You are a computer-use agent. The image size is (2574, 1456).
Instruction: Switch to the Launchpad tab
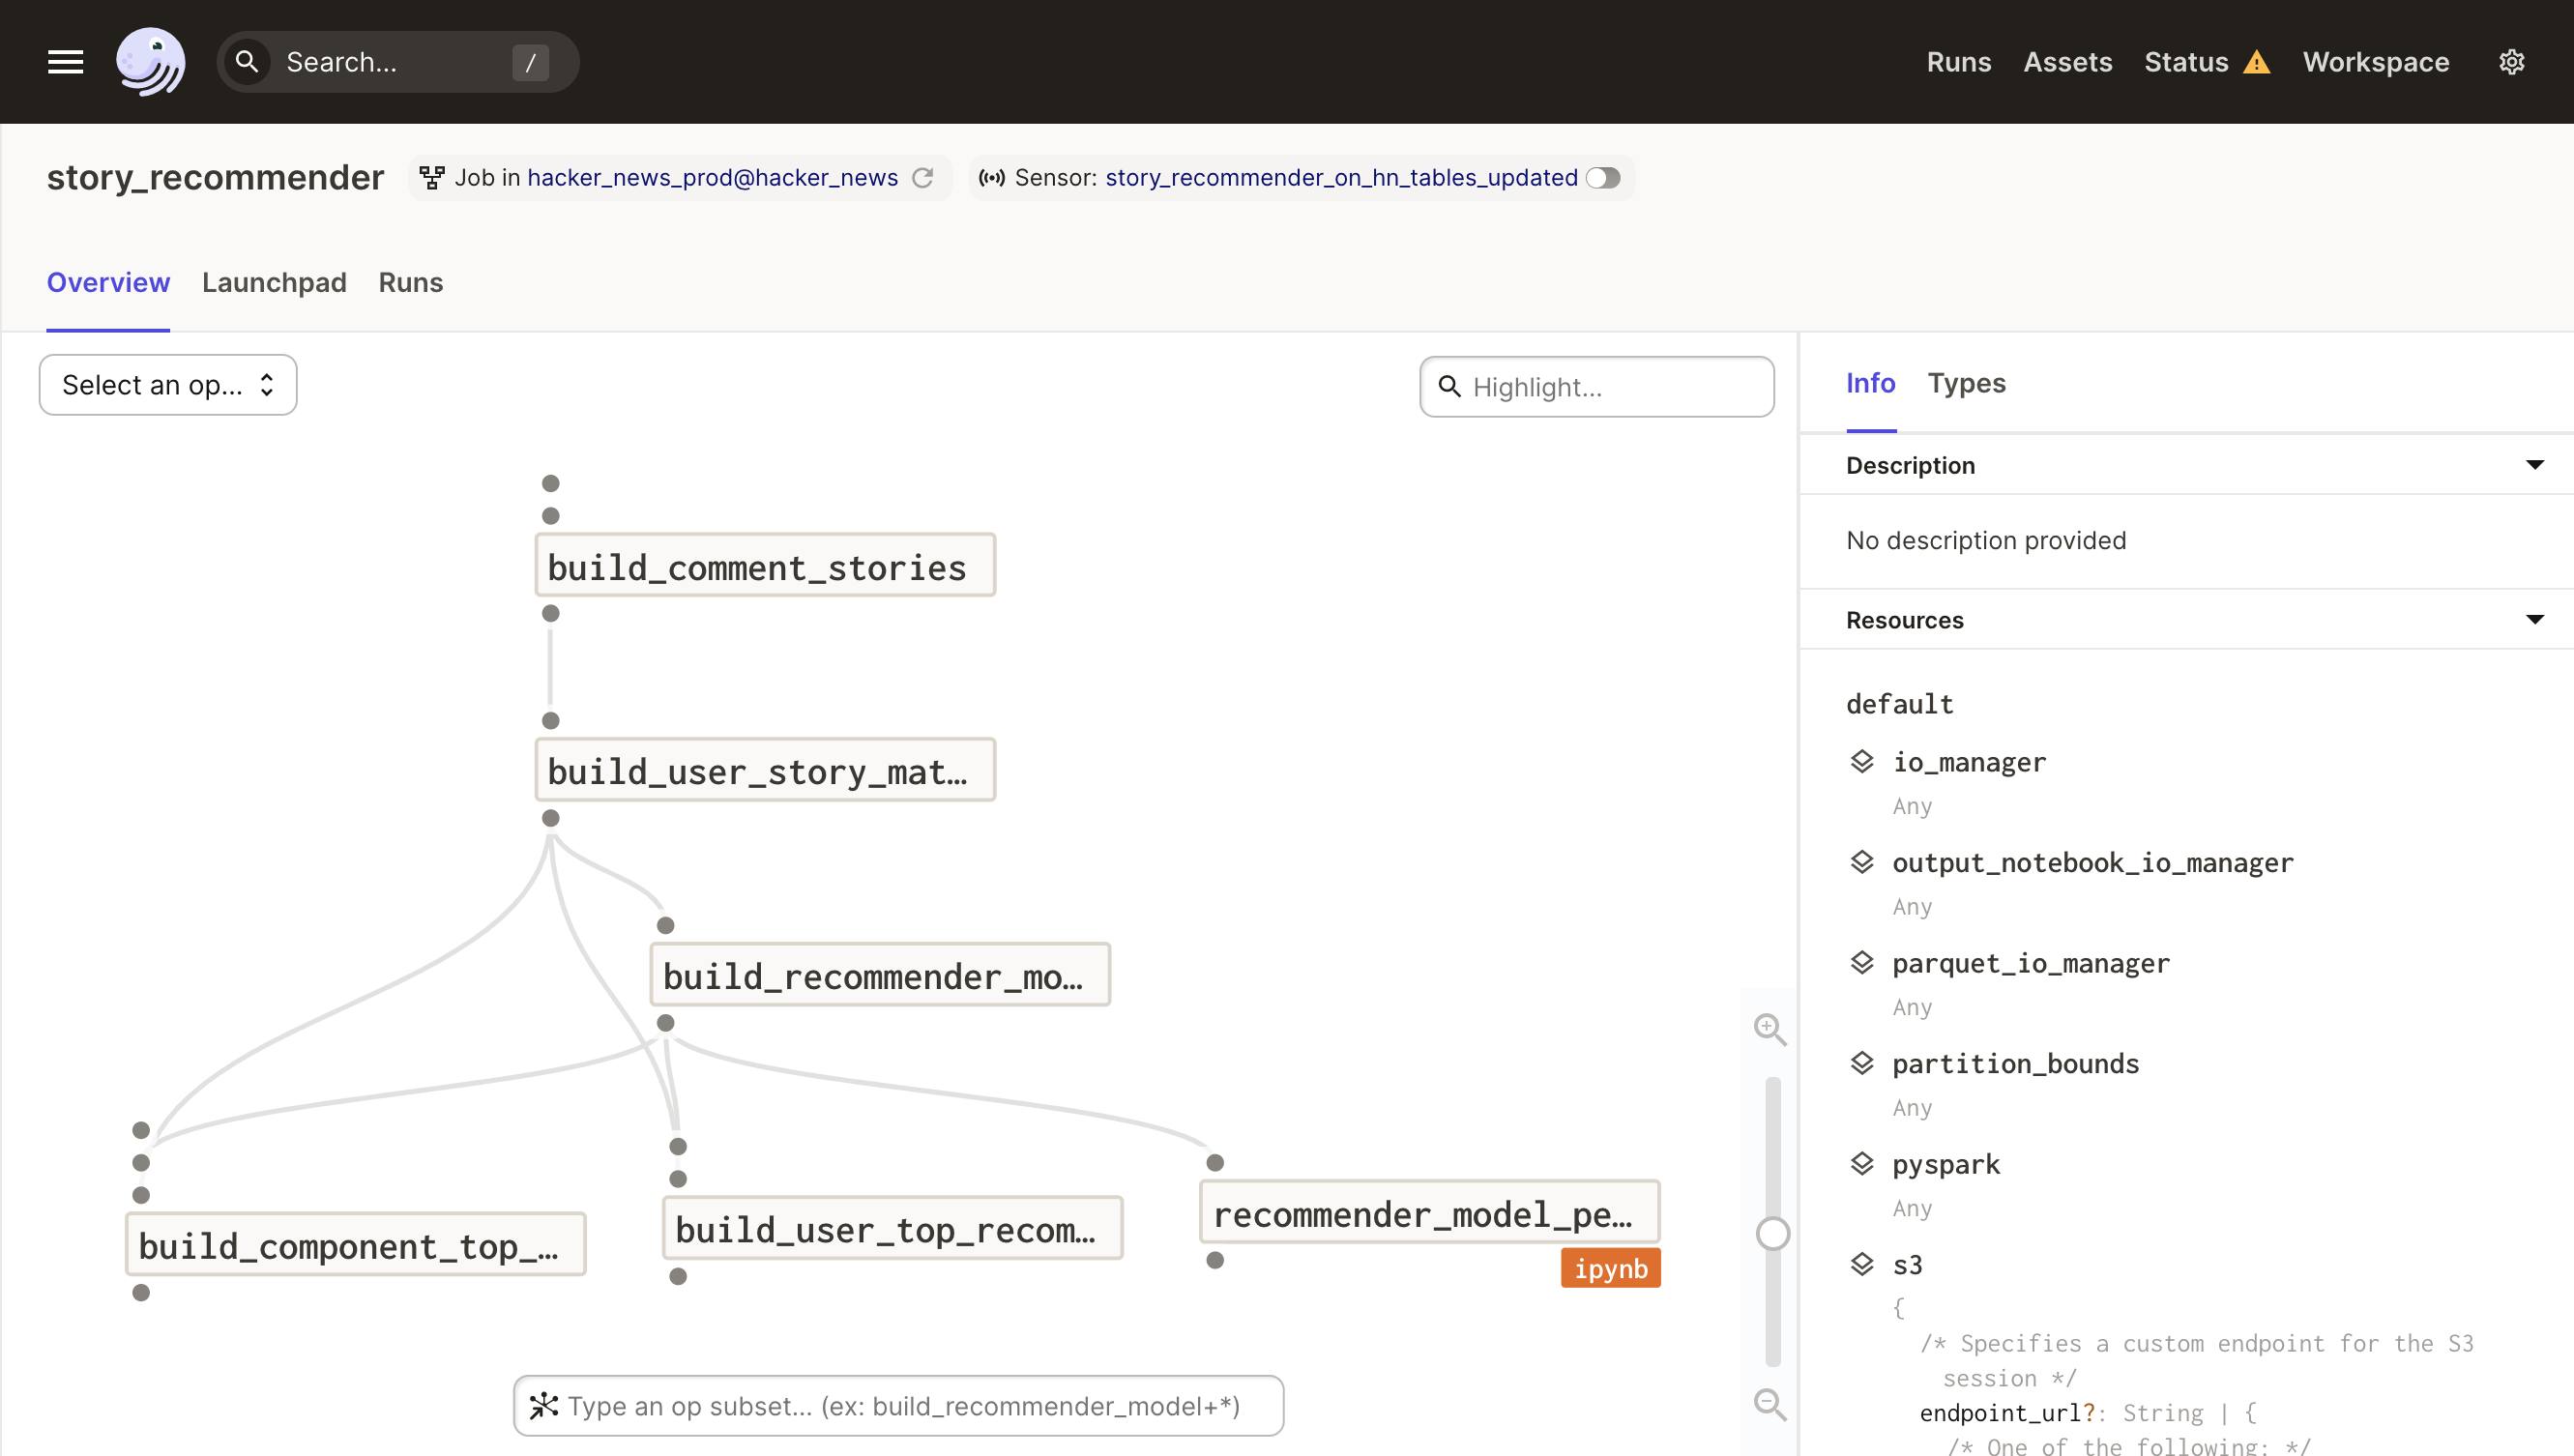click(x=274, y=283)
